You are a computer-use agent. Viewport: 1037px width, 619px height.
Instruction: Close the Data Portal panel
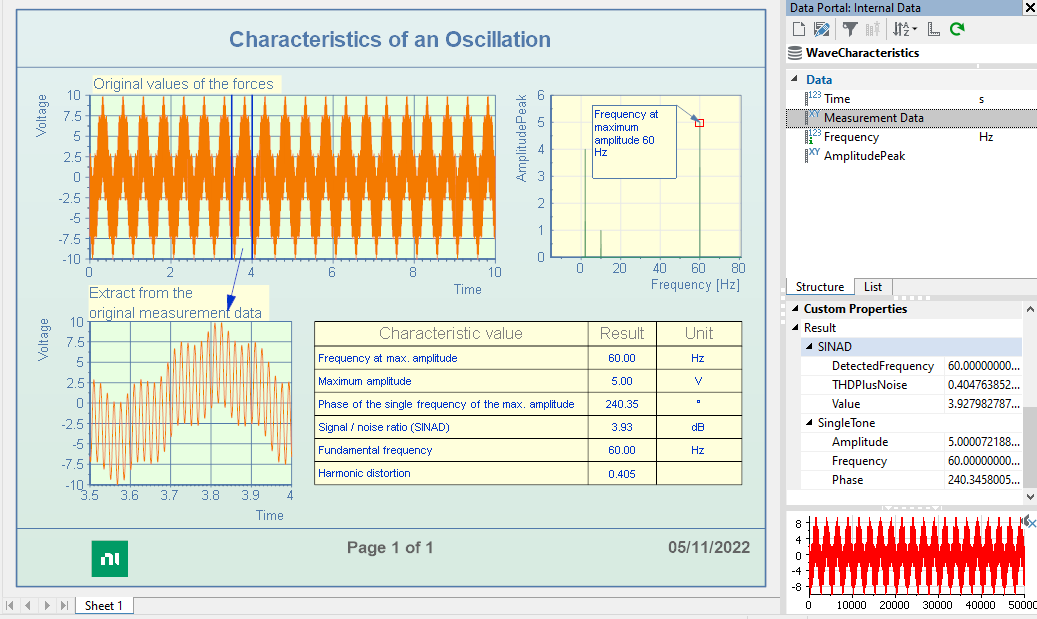1029,8
